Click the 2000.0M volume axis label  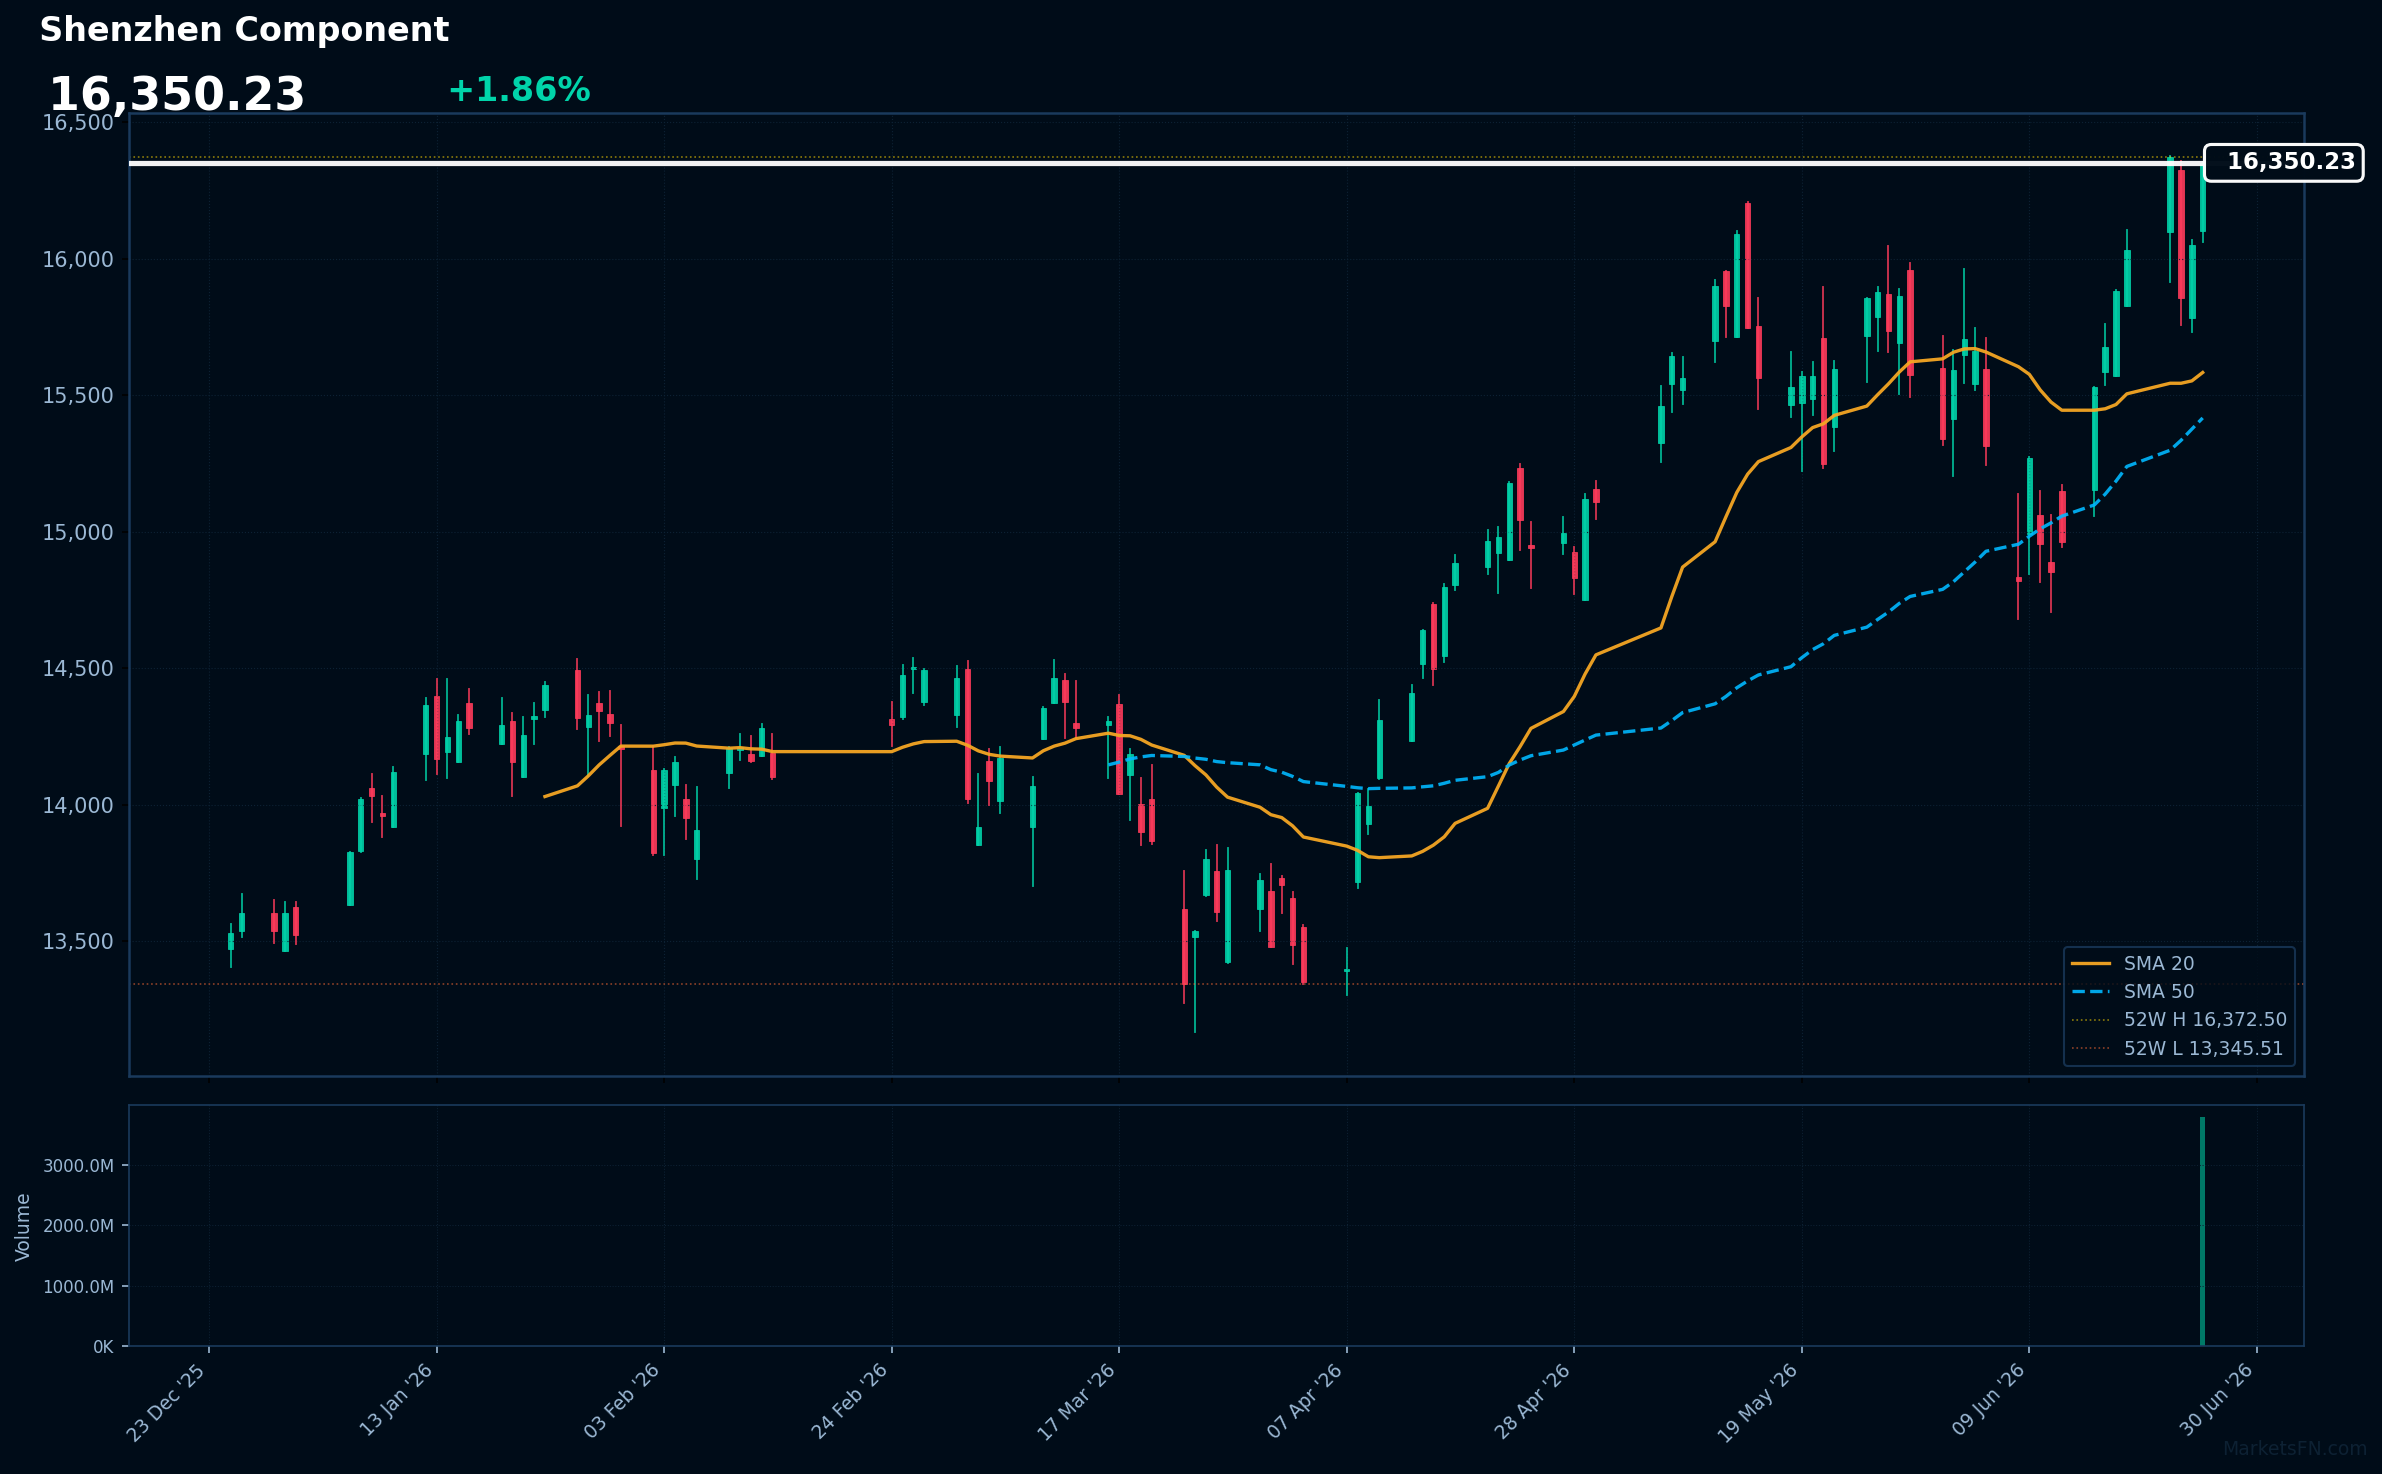pos(78,1226)
